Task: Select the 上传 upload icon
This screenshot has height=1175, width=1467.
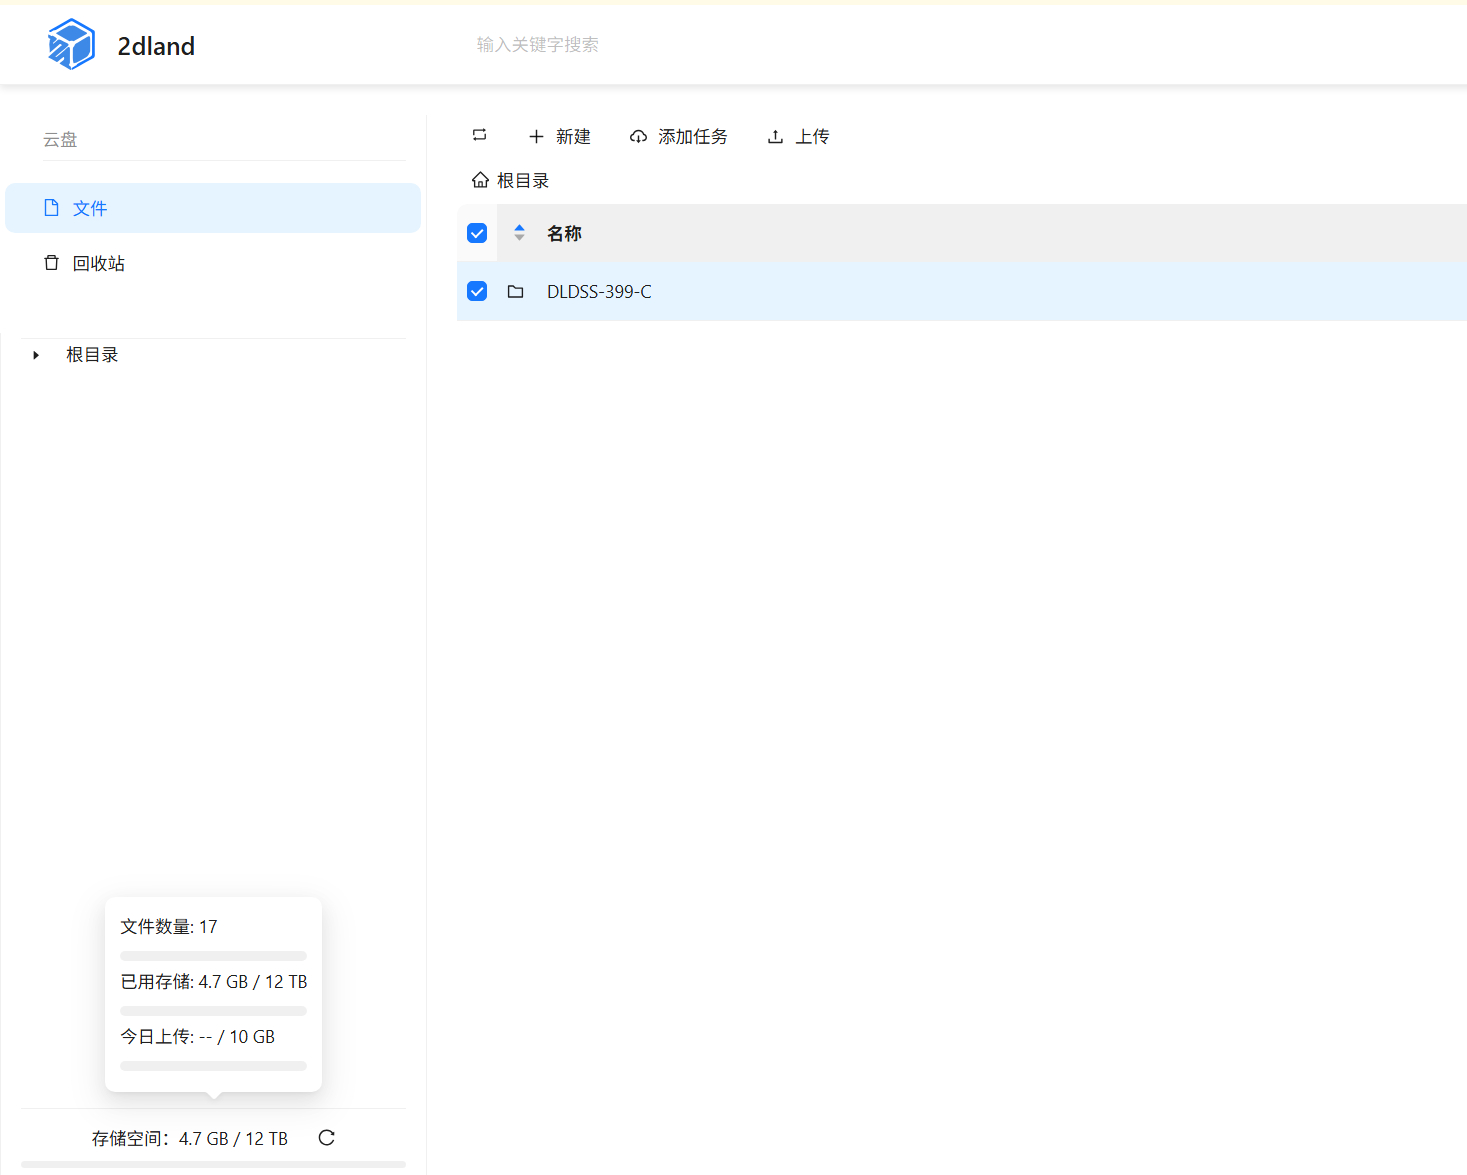Action: (x=775, y=136)
